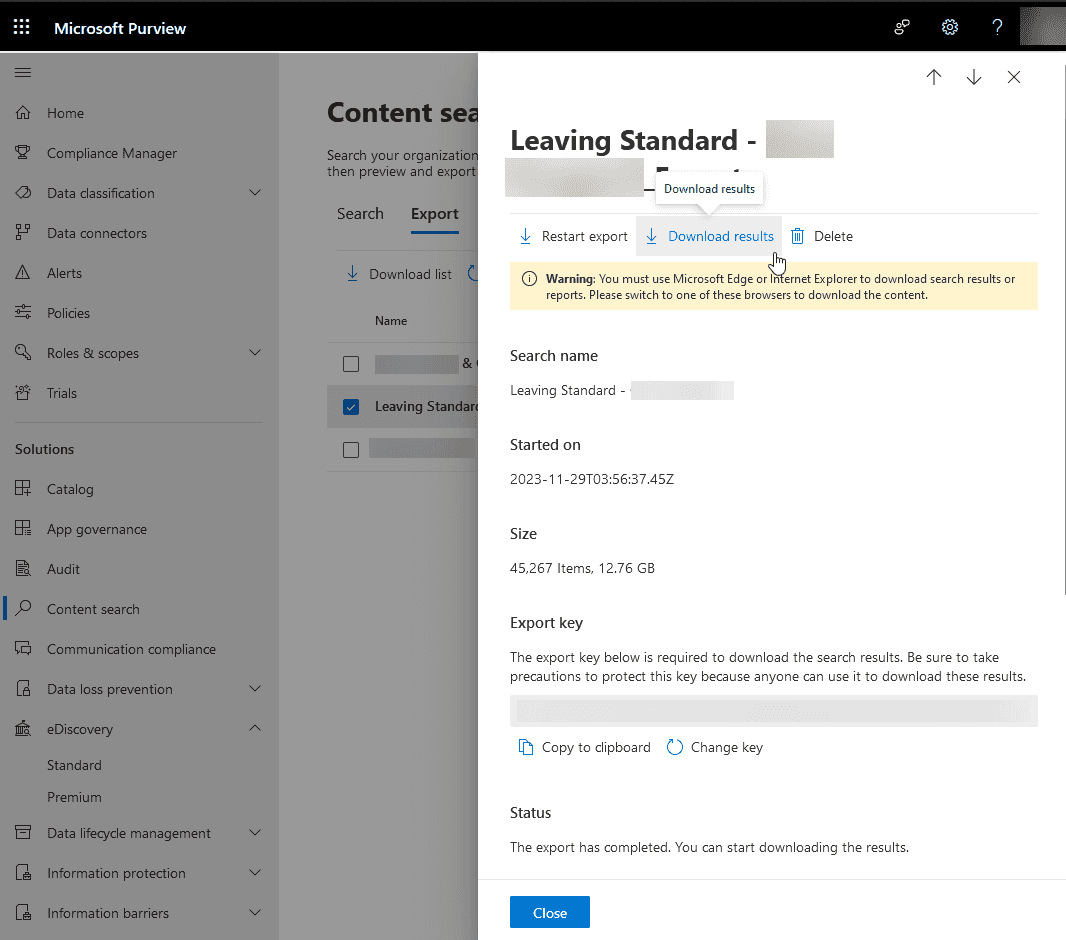The height and width of the screenshot is (940, 1066).
Task: Go to previous item with up arrow
Action: 934,77
